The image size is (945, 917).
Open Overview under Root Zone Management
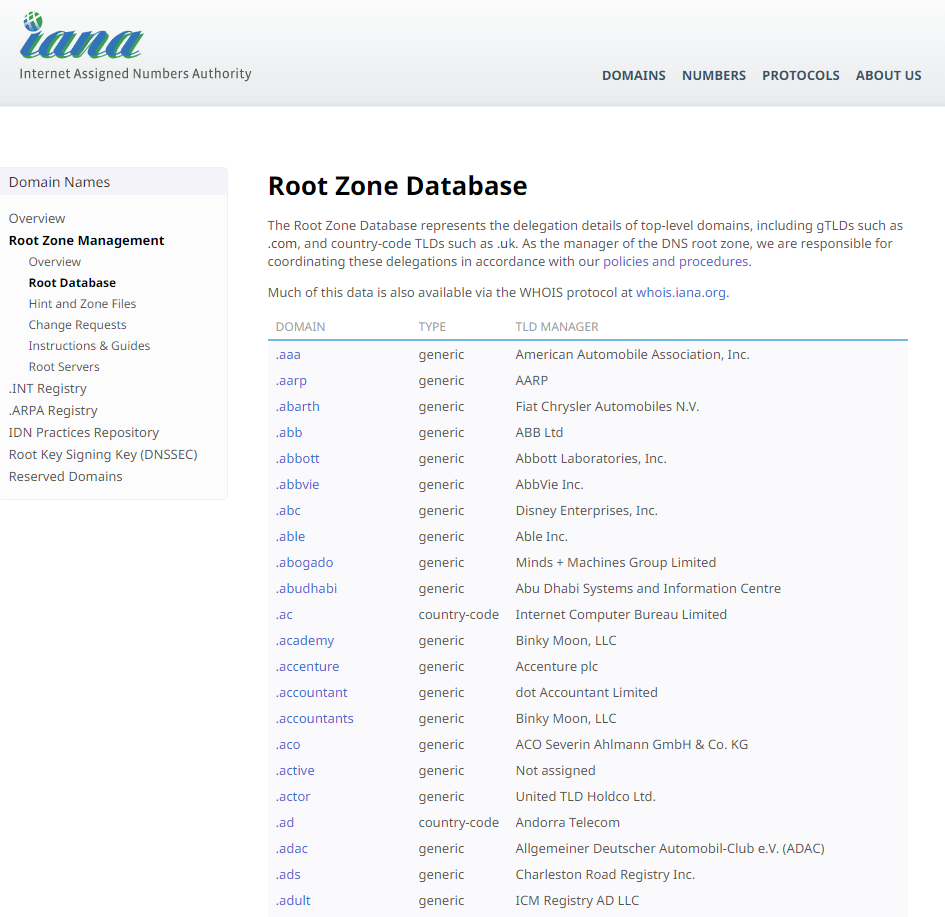pos(54,262)
